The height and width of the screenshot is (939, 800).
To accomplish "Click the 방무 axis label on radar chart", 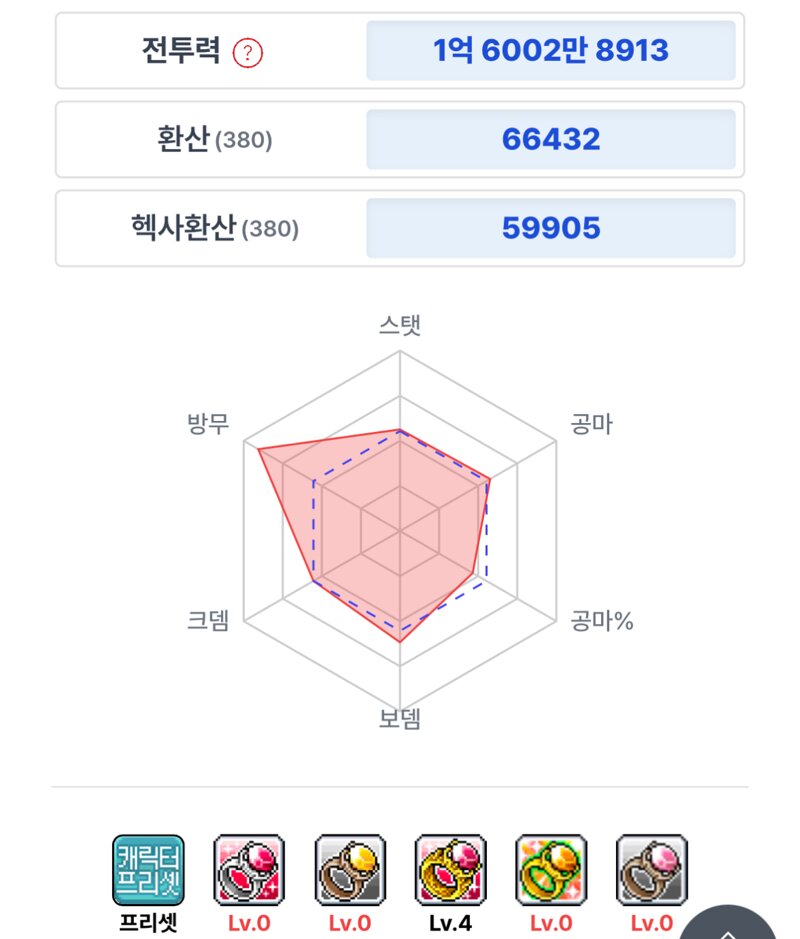I will pyautogui.click(x=208, y=424).
